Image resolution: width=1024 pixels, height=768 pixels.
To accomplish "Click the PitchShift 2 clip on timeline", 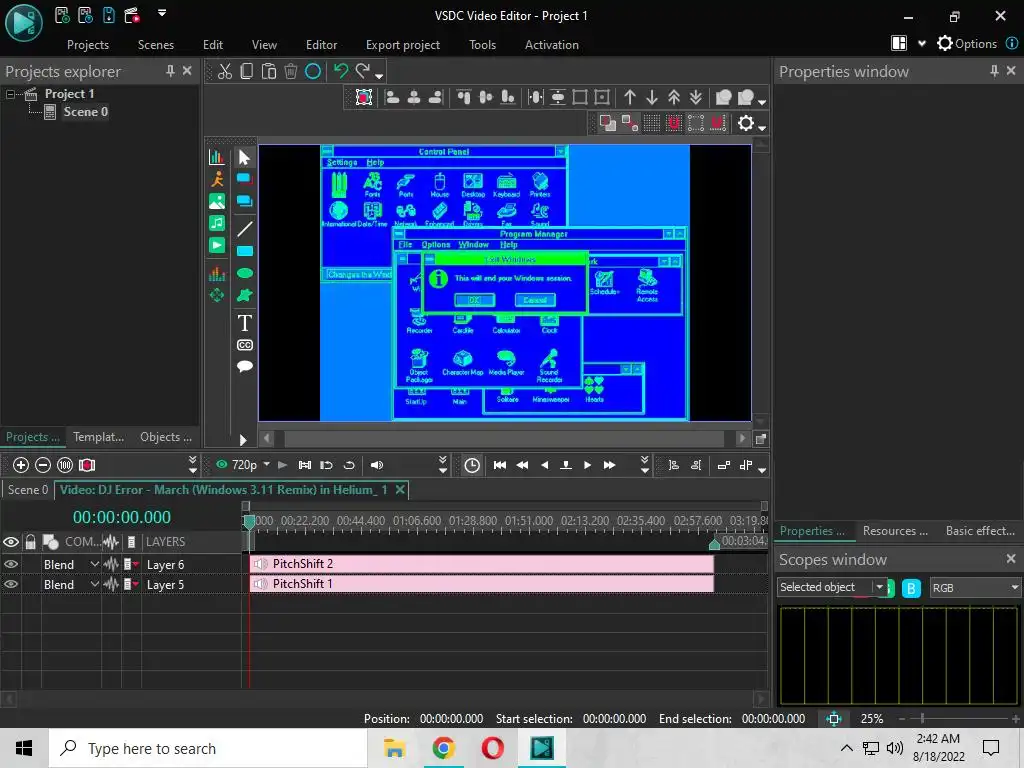I will tap(482, 564).
